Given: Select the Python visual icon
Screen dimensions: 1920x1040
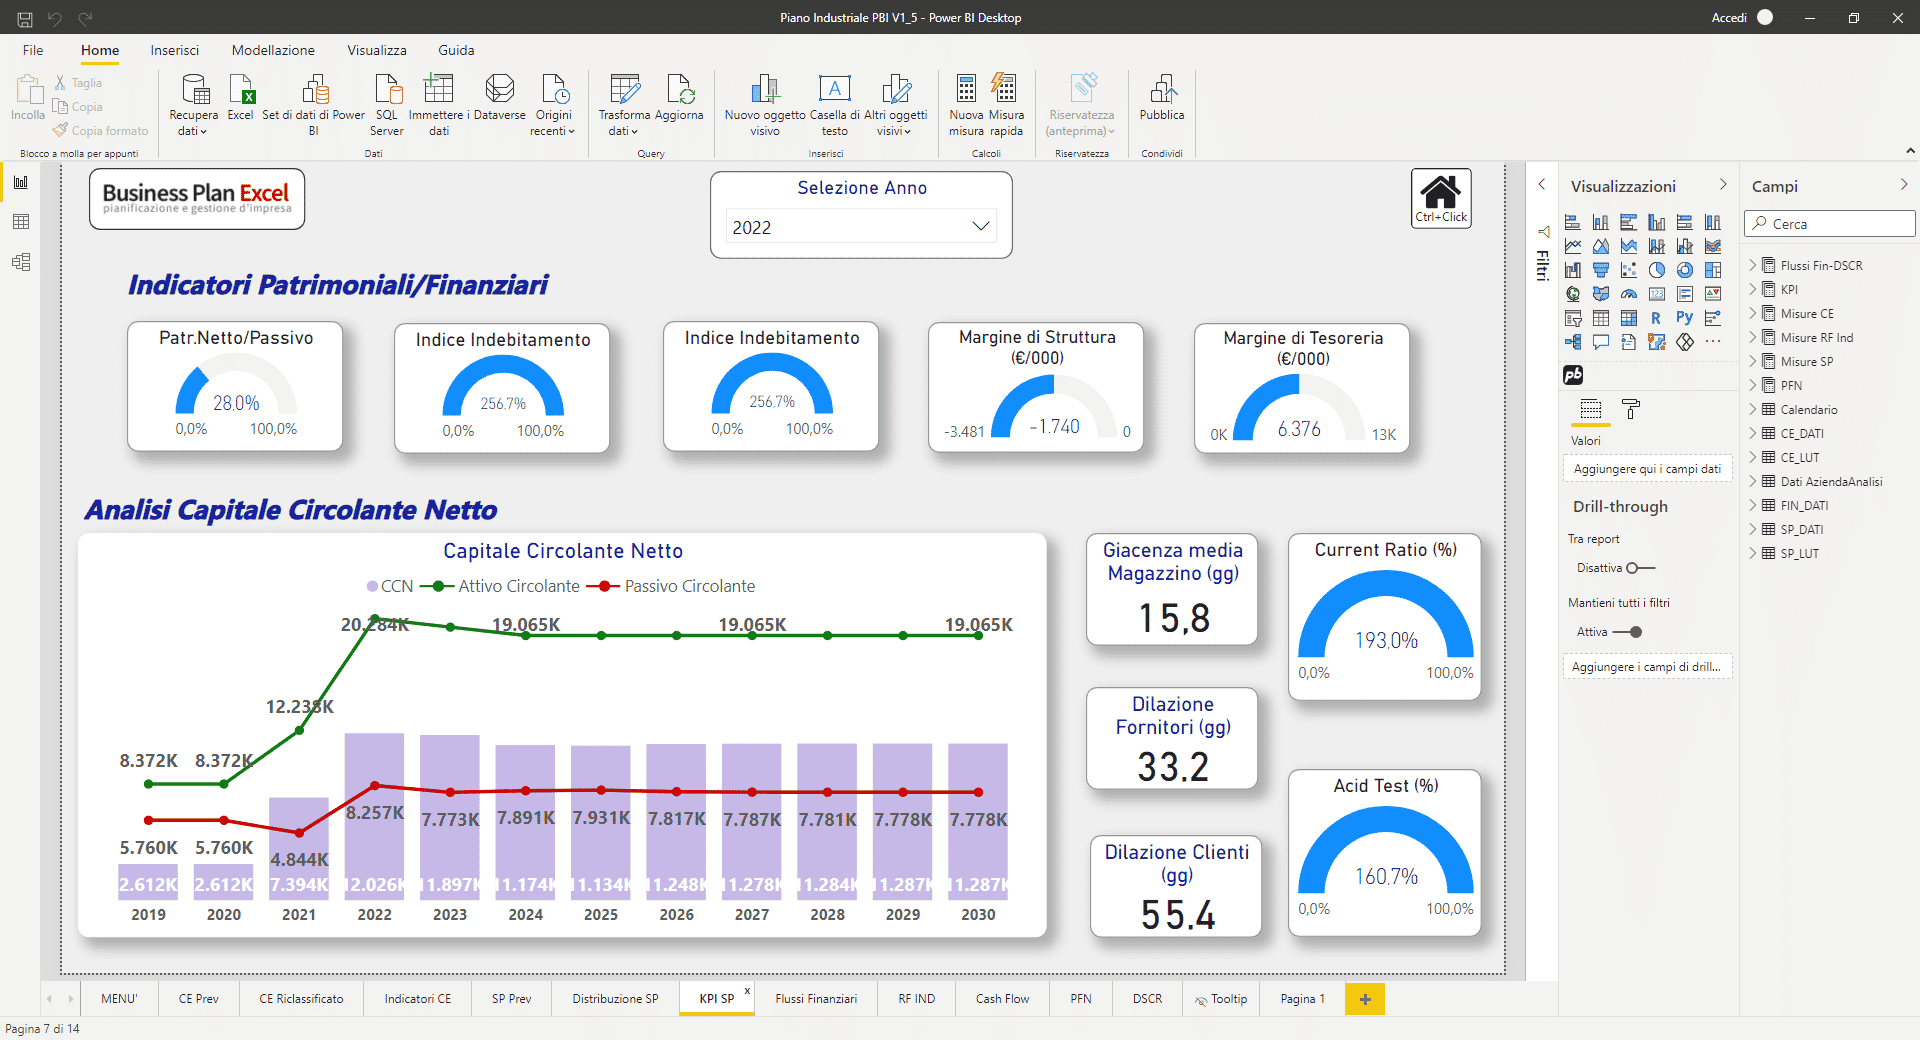Looking at the screenshot, I should point(1685,318).
